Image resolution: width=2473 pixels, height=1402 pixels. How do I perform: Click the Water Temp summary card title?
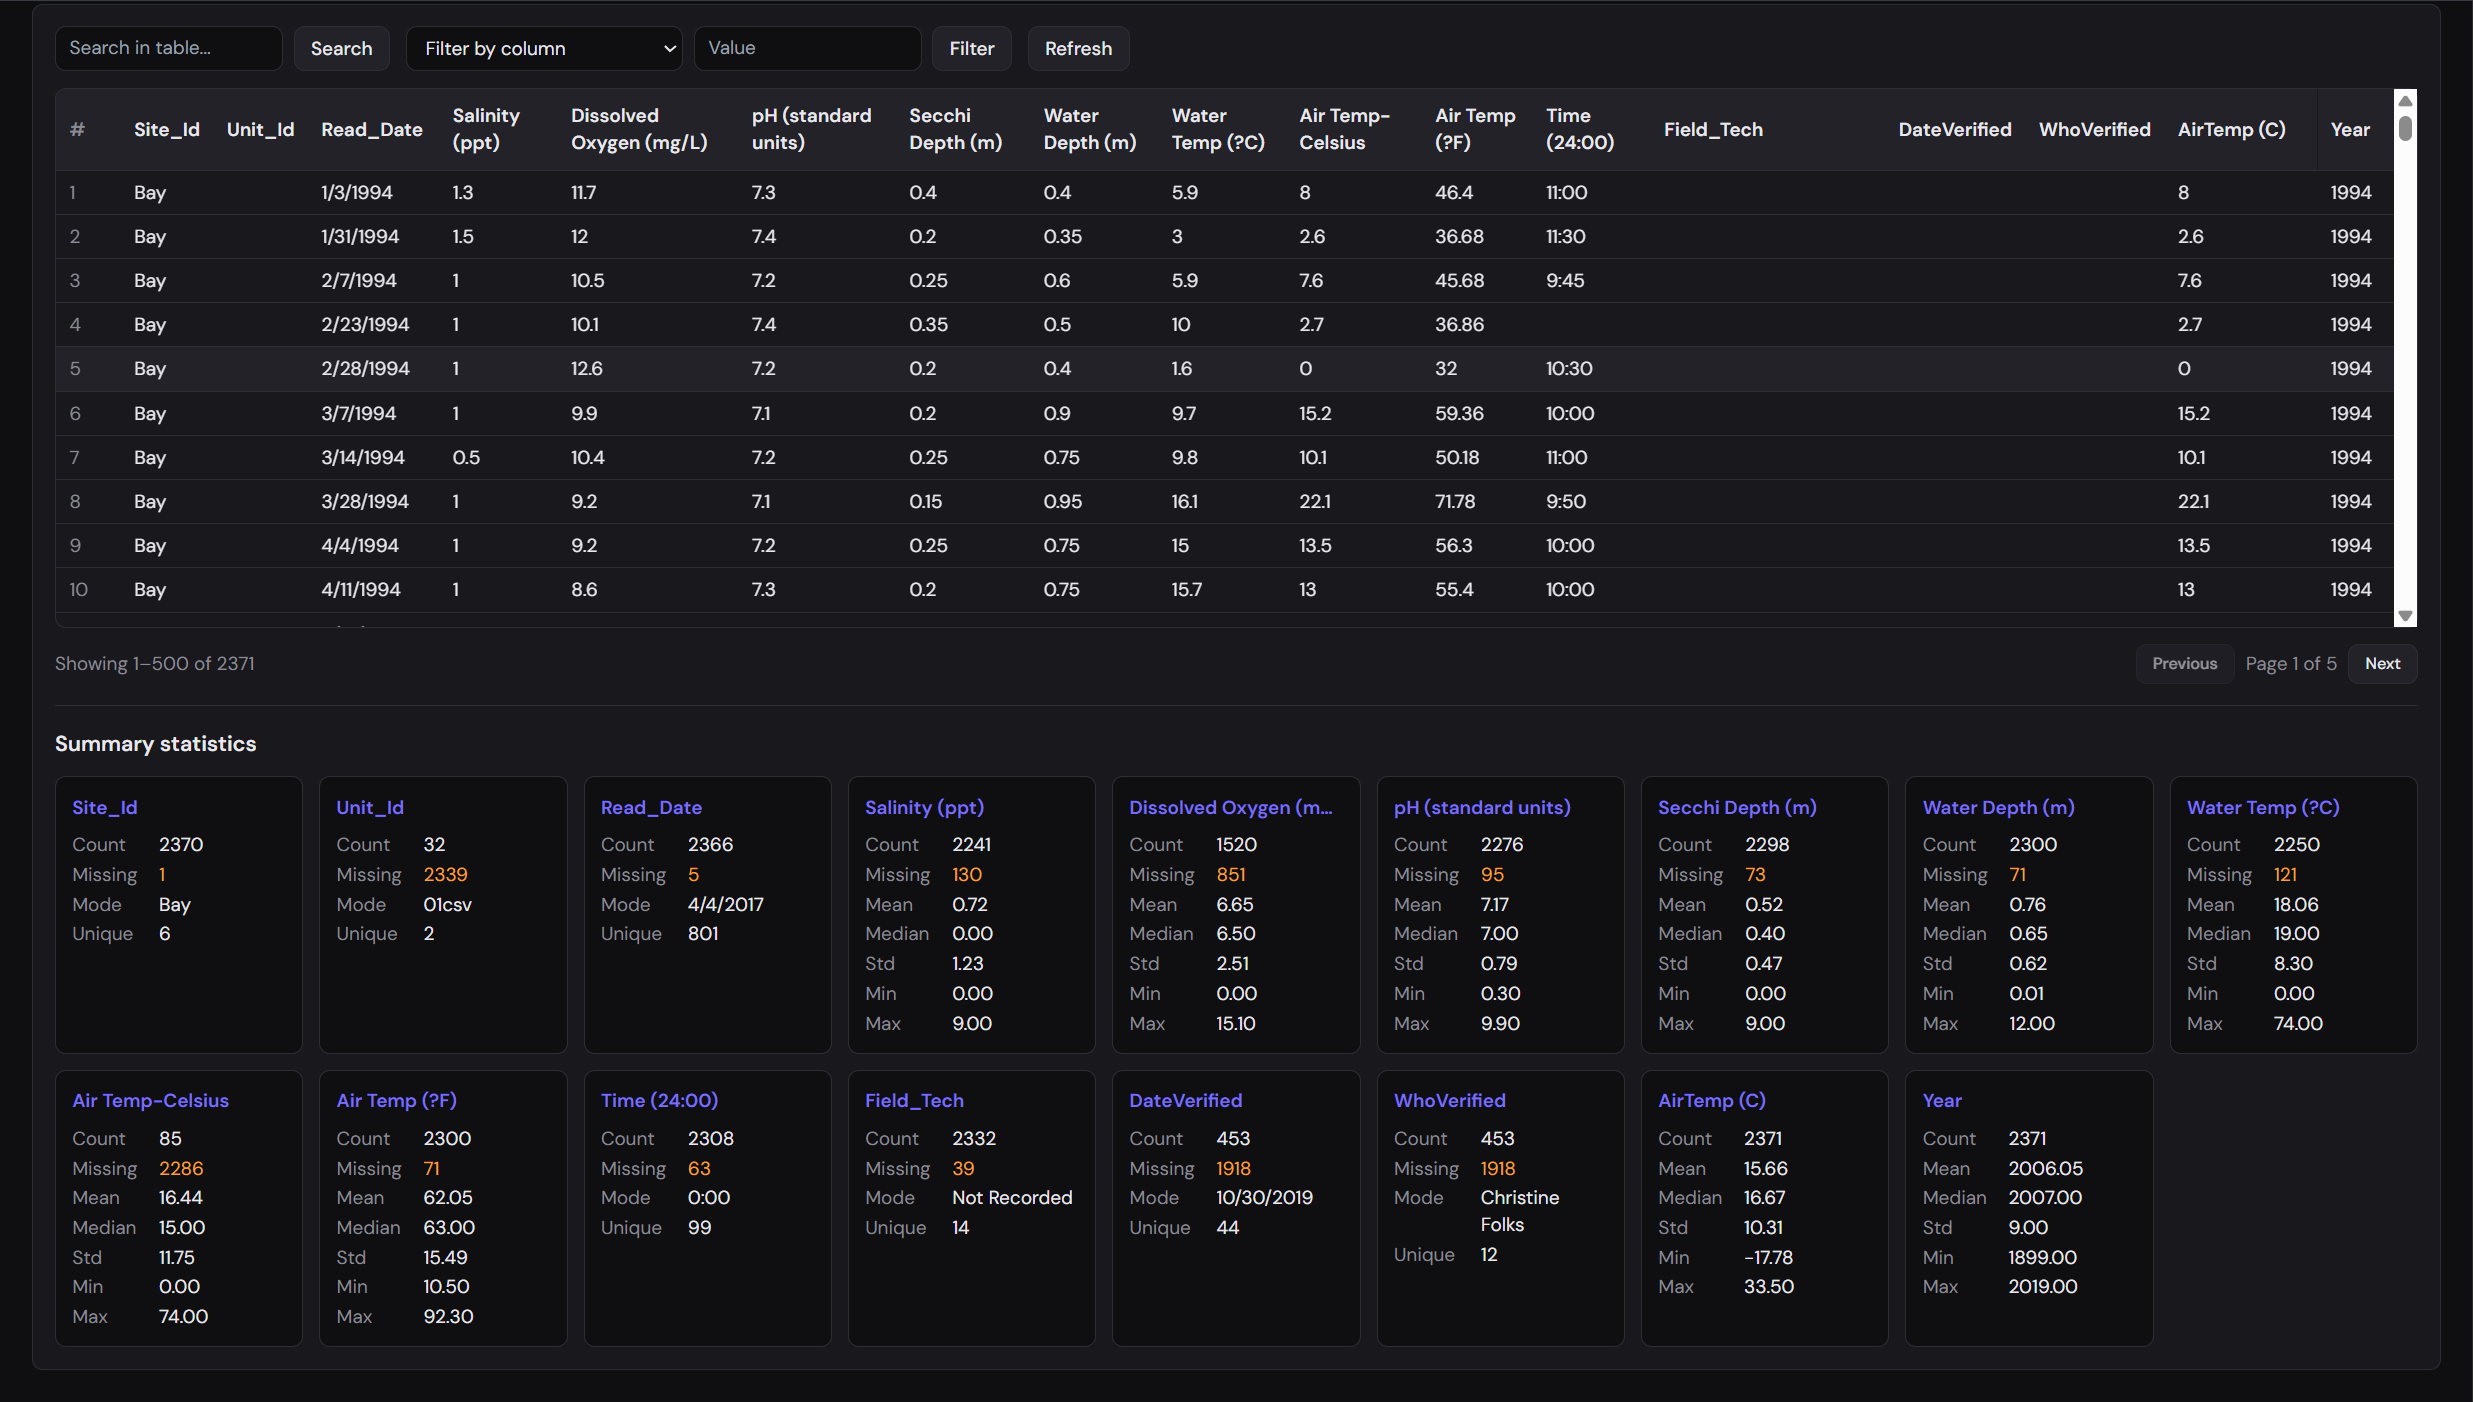[x=2262, y=807]
